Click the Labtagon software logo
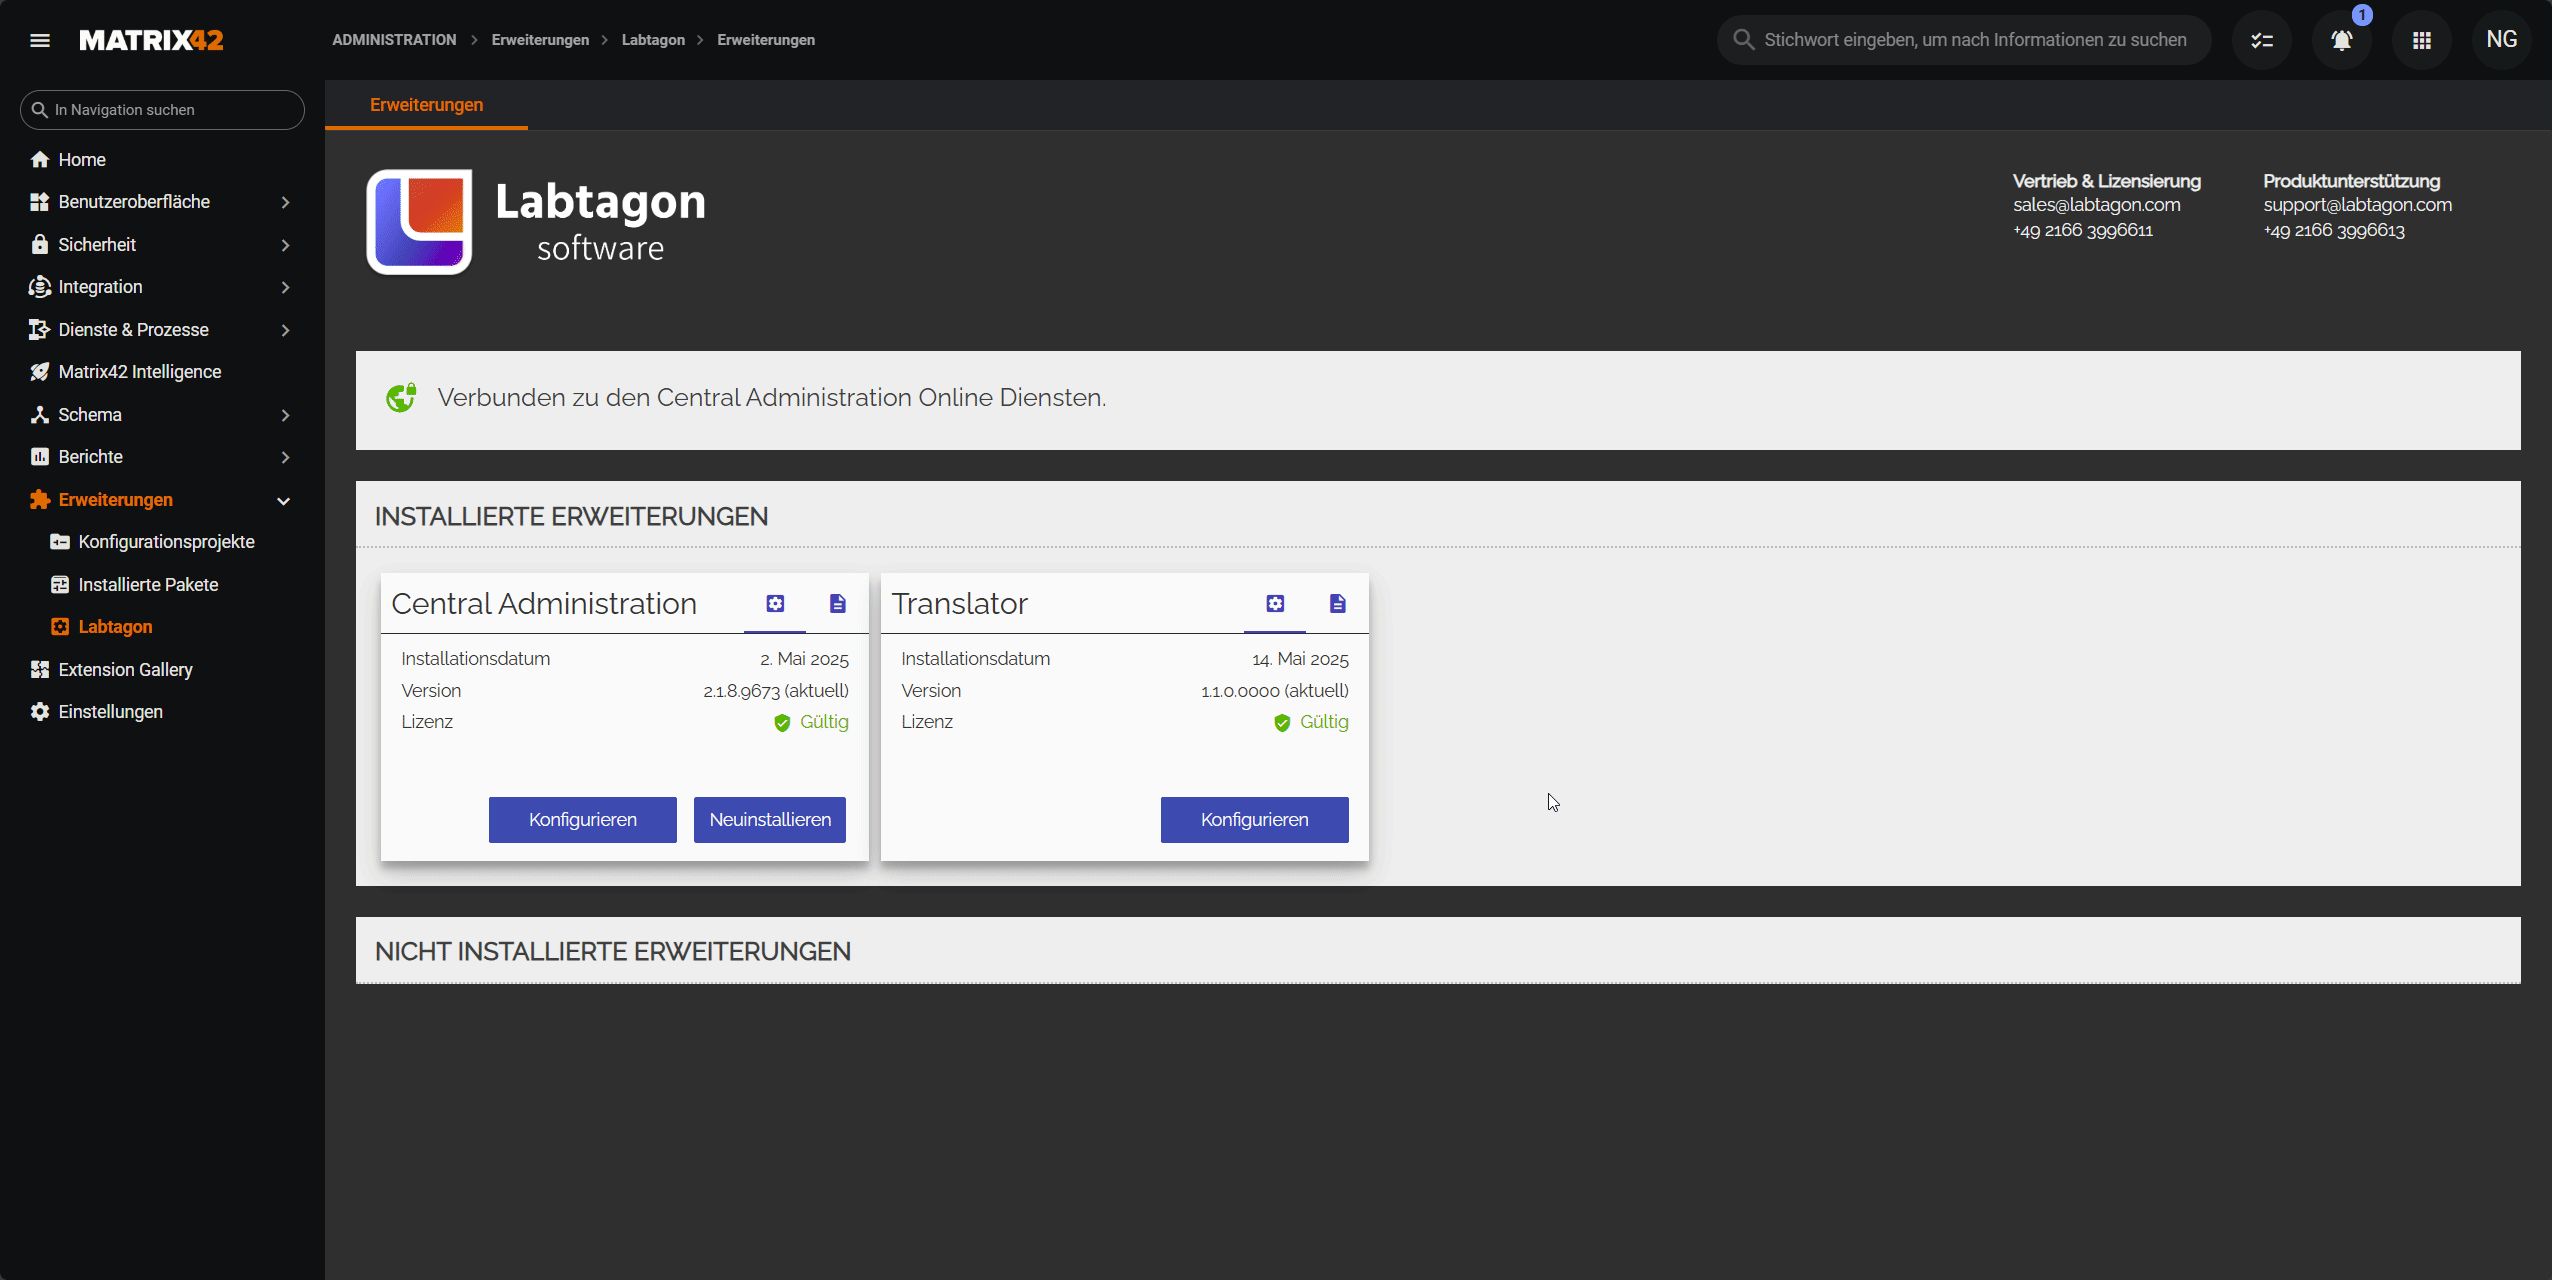This screenshot has width=2552, height=1280. 537,222
